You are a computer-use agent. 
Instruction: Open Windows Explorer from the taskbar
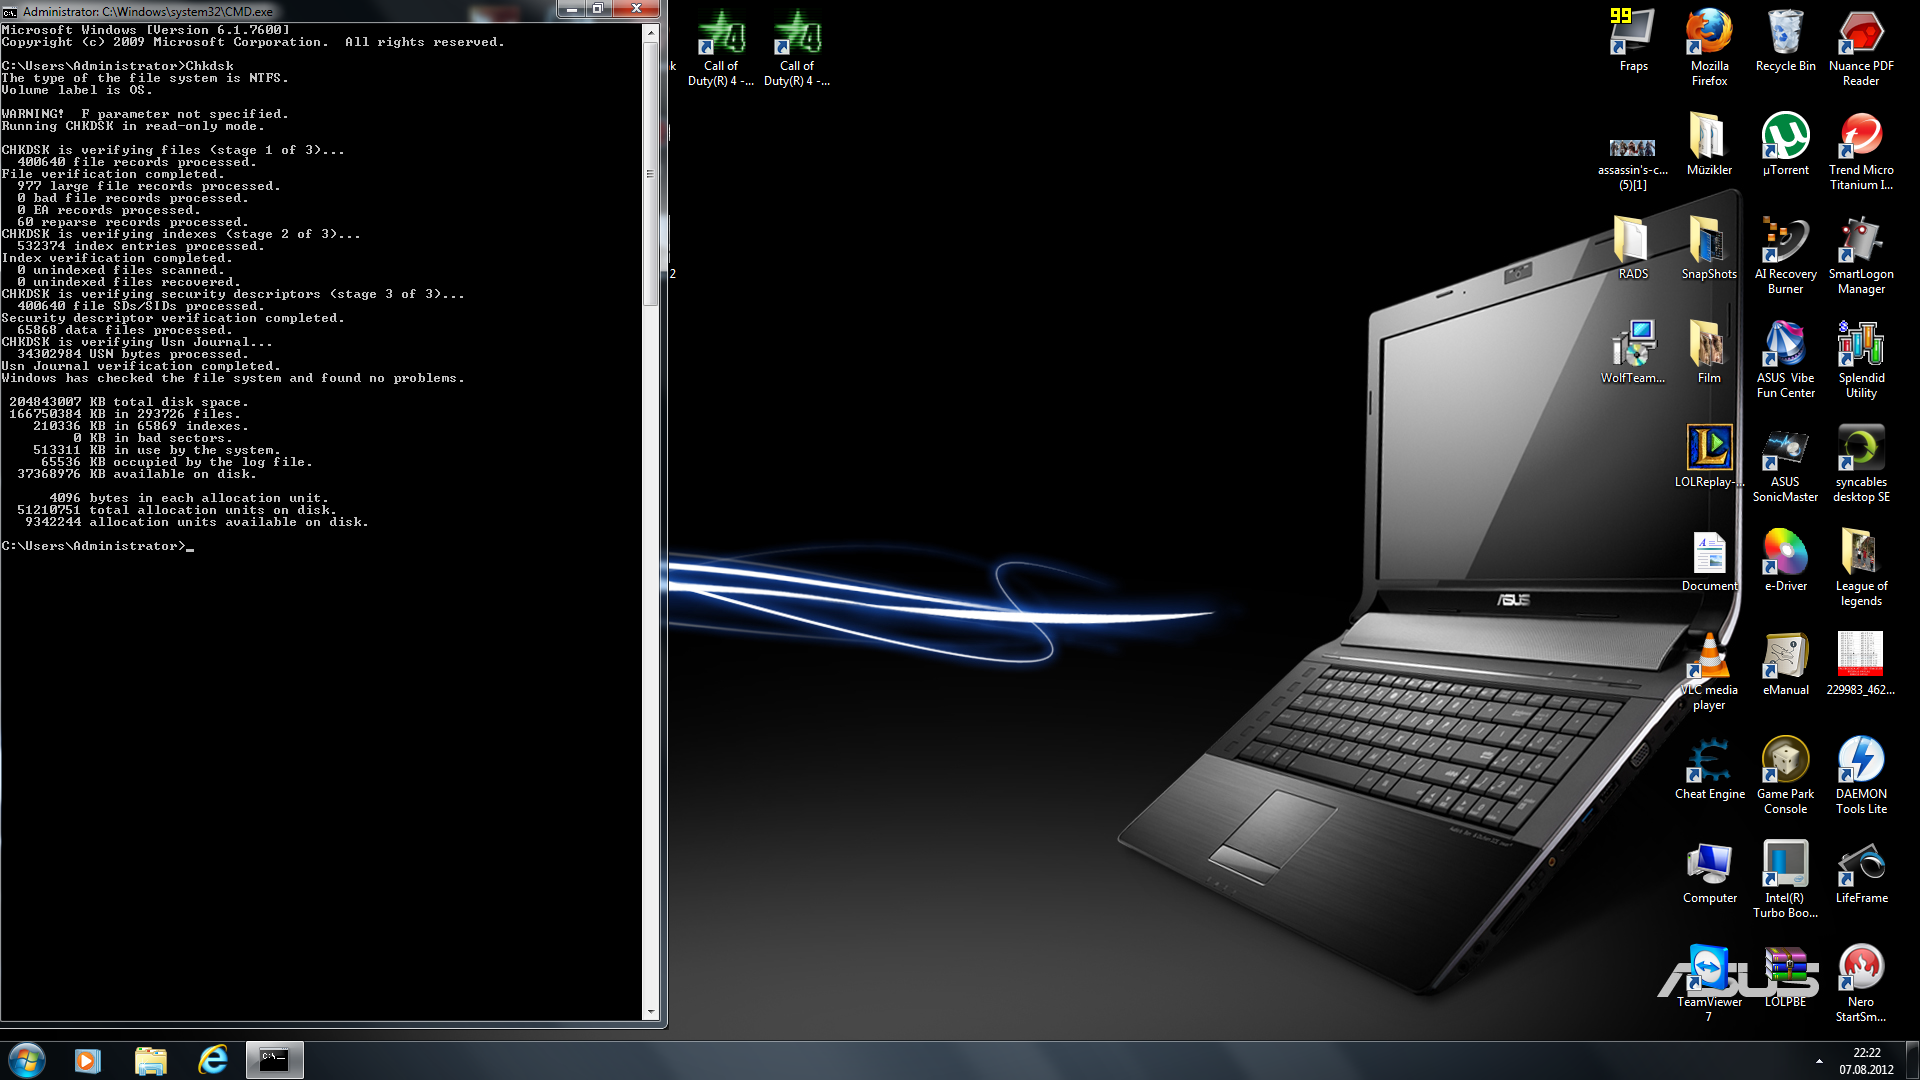[x=150, y=1060]
